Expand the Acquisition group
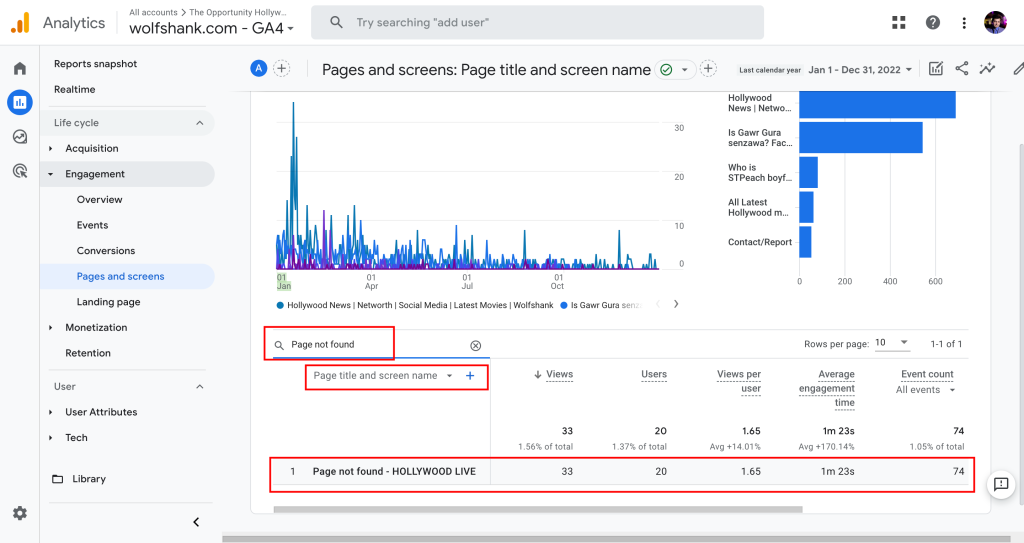 (51, 149)
